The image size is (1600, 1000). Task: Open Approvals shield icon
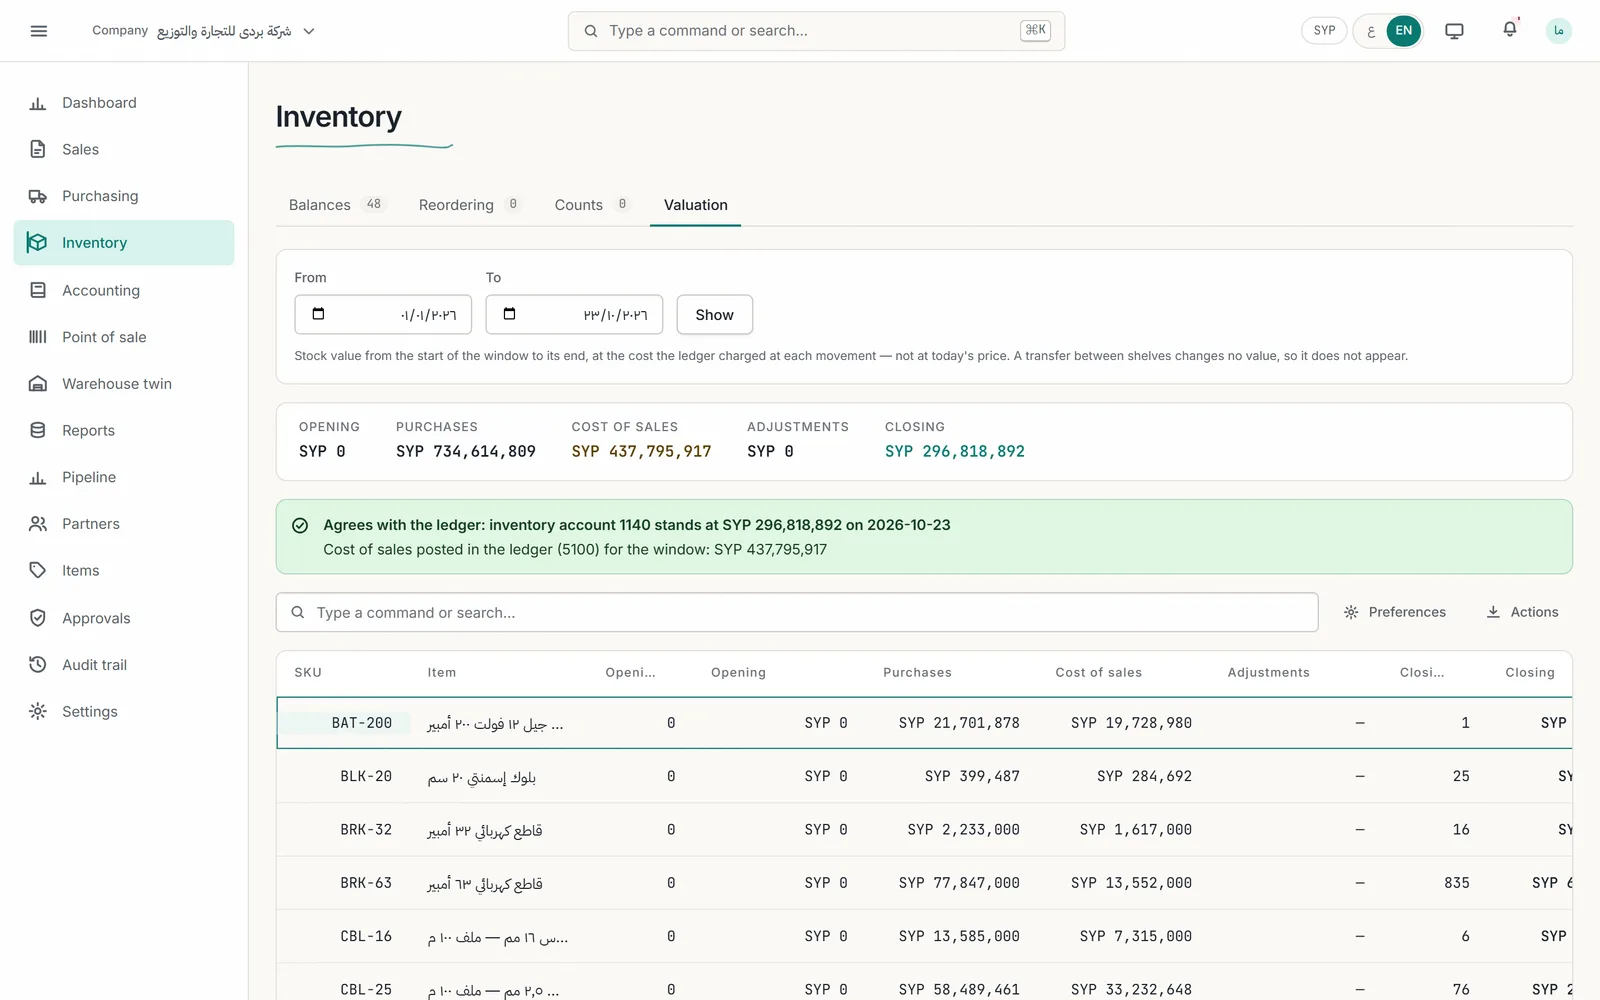pyautogui.click(x=38, y=618)
